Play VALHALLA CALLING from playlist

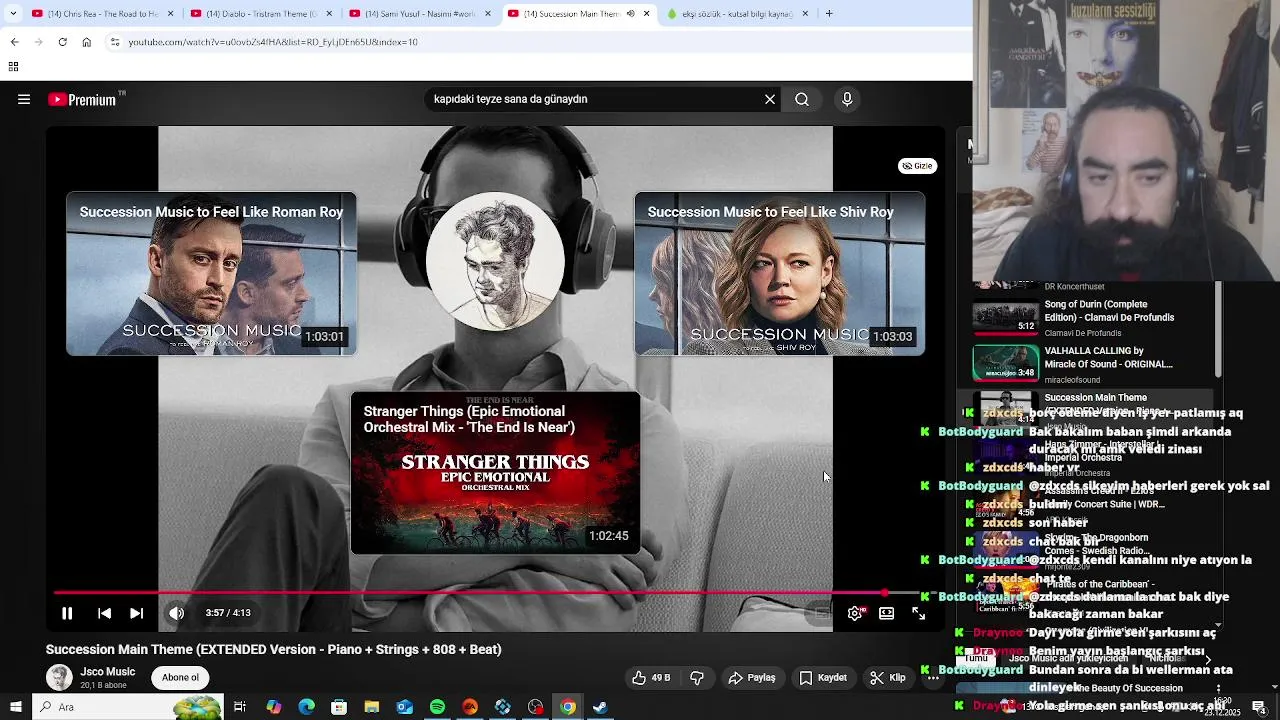(1093, 364)
